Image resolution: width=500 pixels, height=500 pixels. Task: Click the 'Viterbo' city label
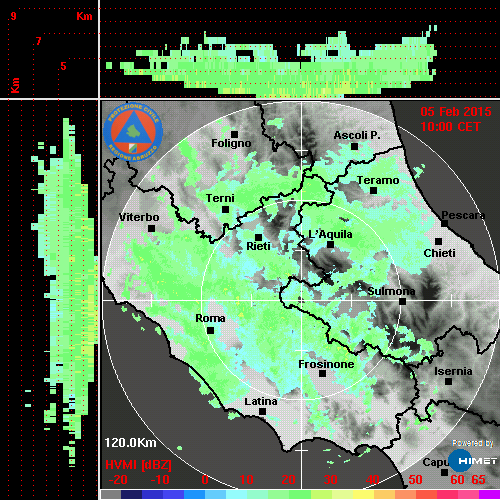click(139, 217)
